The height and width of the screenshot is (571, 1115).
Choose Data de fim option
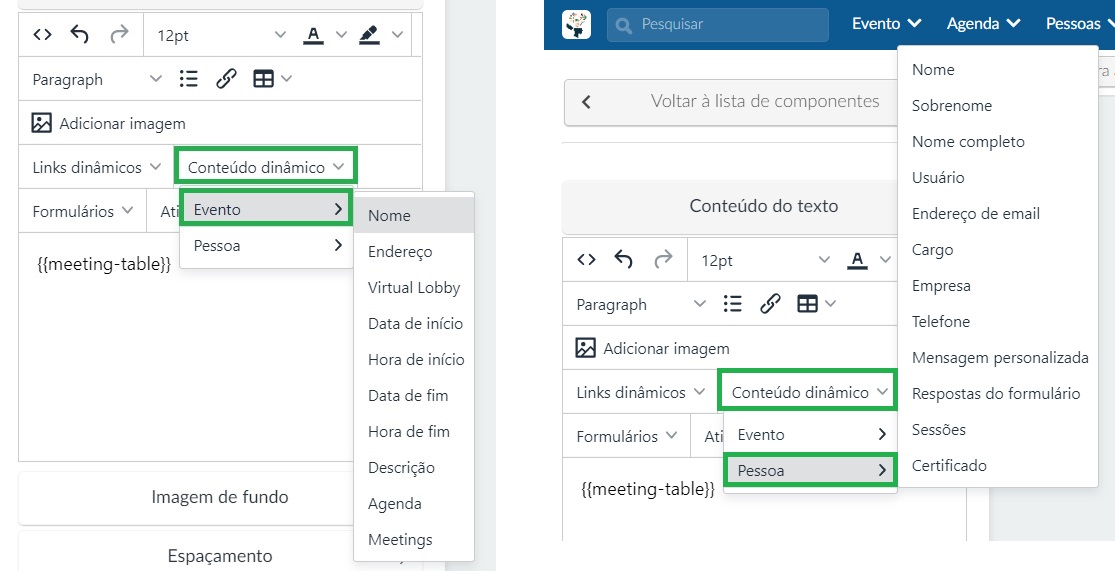pyautogui.click(x=414, y=395)
